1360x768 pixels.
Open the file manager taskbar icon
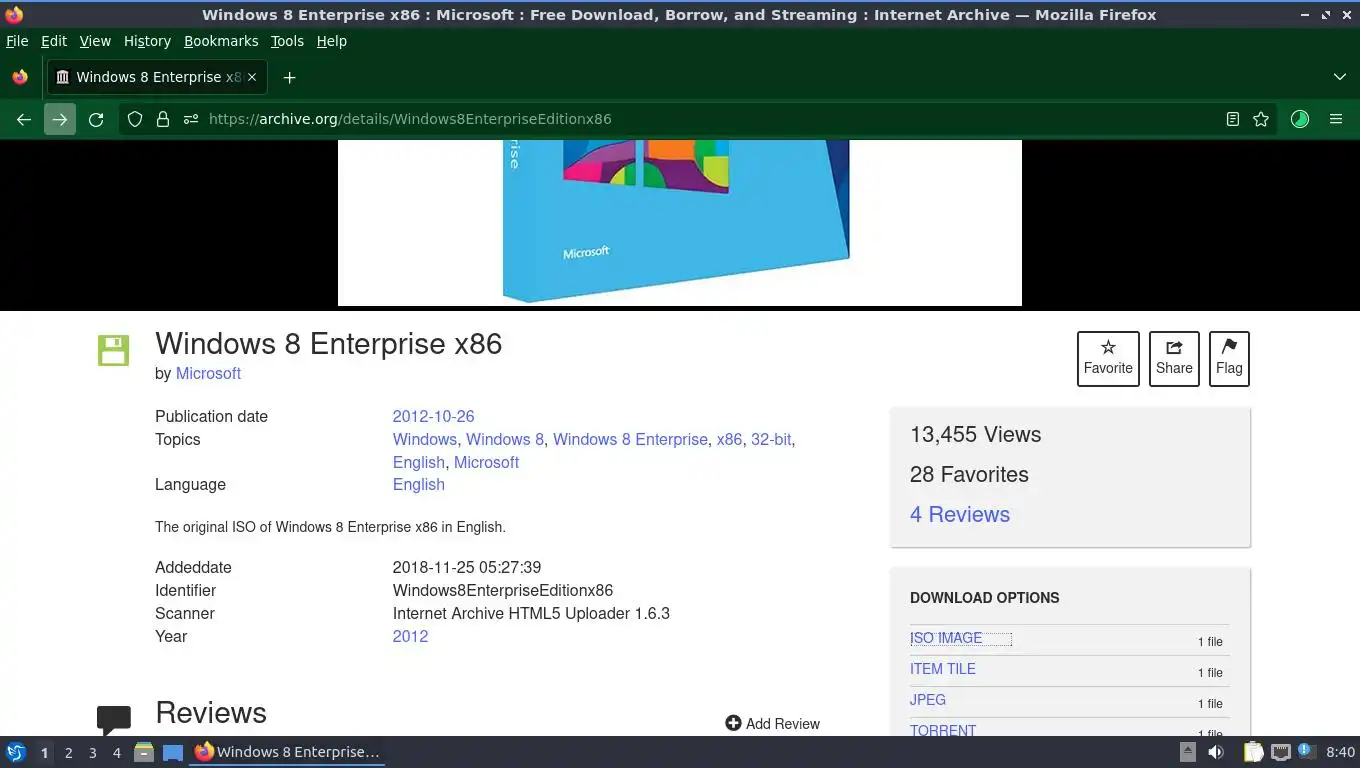[x=144, y=752]
